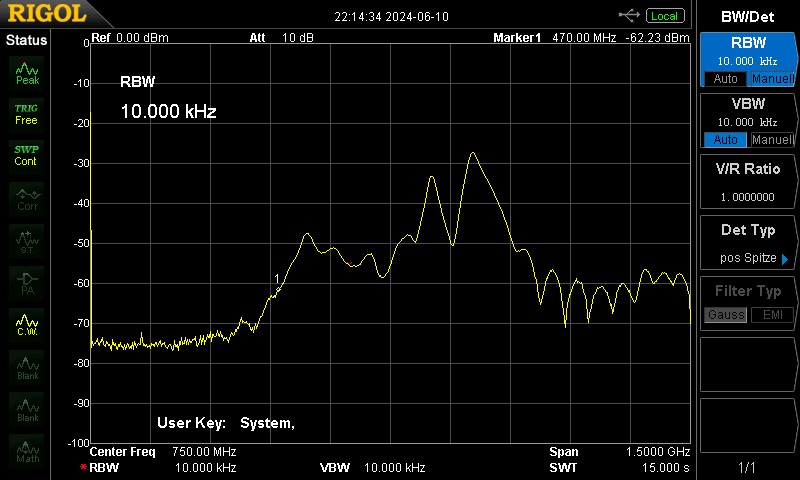Expand the Det Typ pos Spitze submenu arrow
Screen dimensions: 800x480
click(x=785, y=259)
